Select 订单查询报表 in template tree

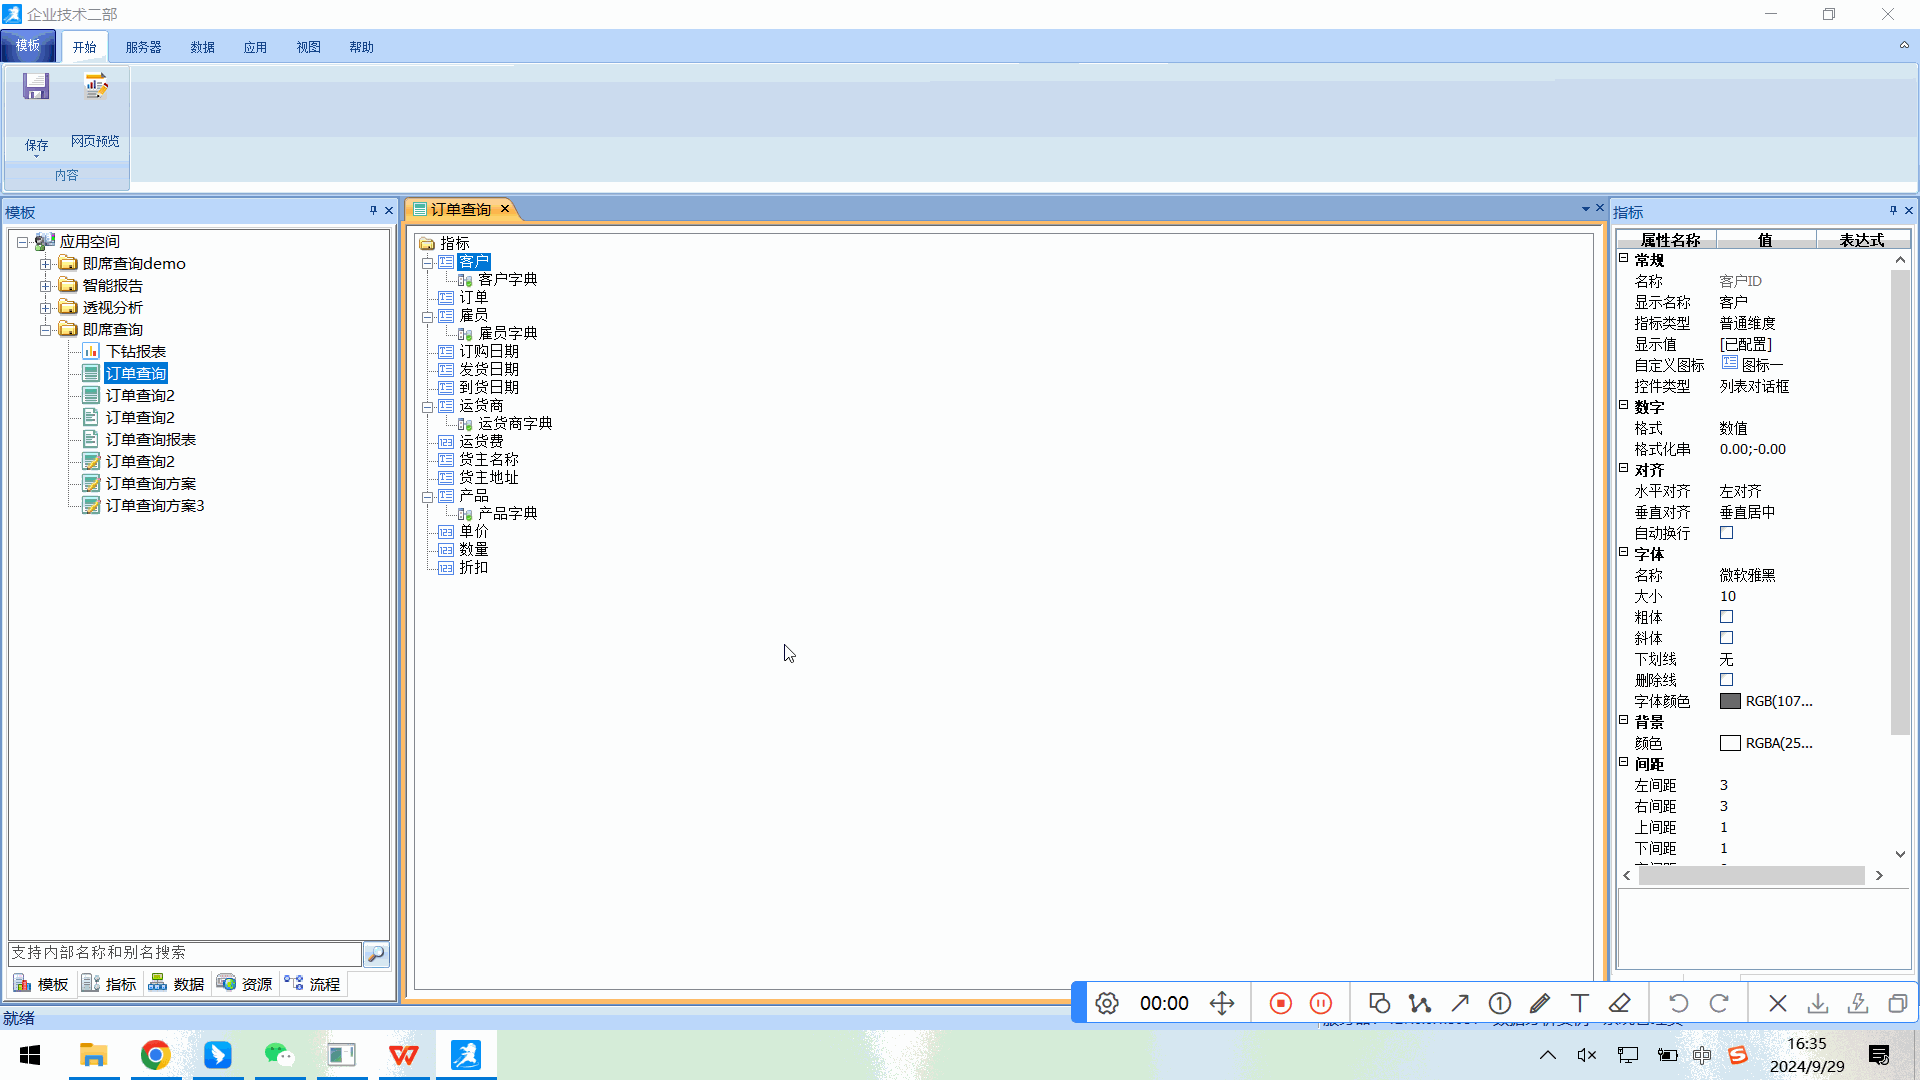pyautogui.click(x=150, y=440)
